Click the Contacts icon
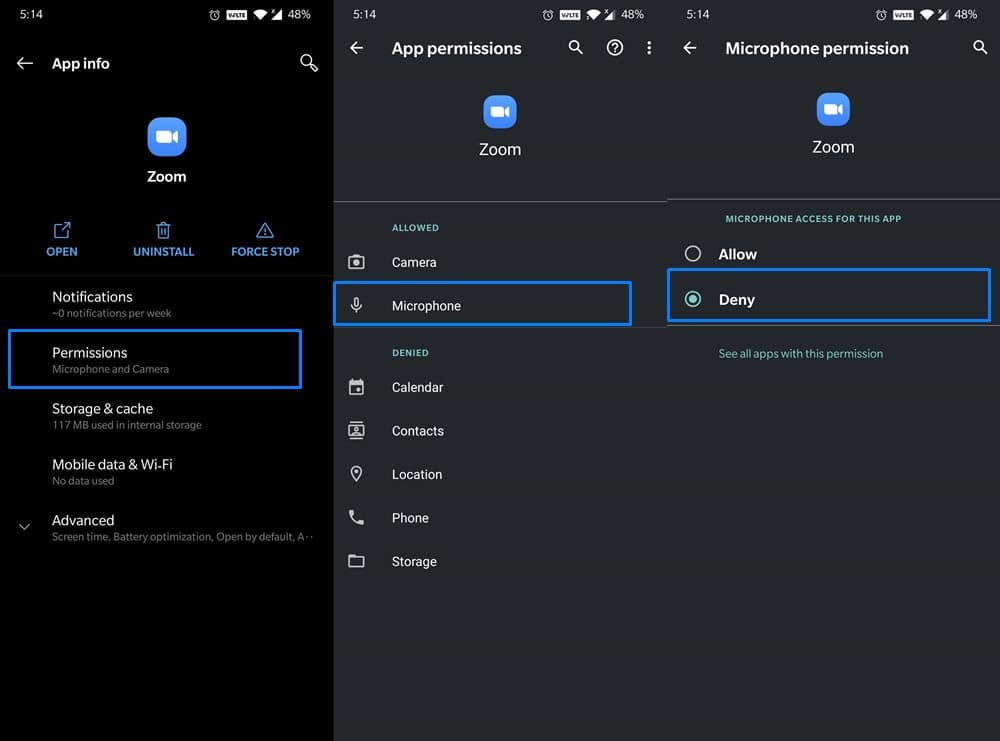 (x=357, y=430)
